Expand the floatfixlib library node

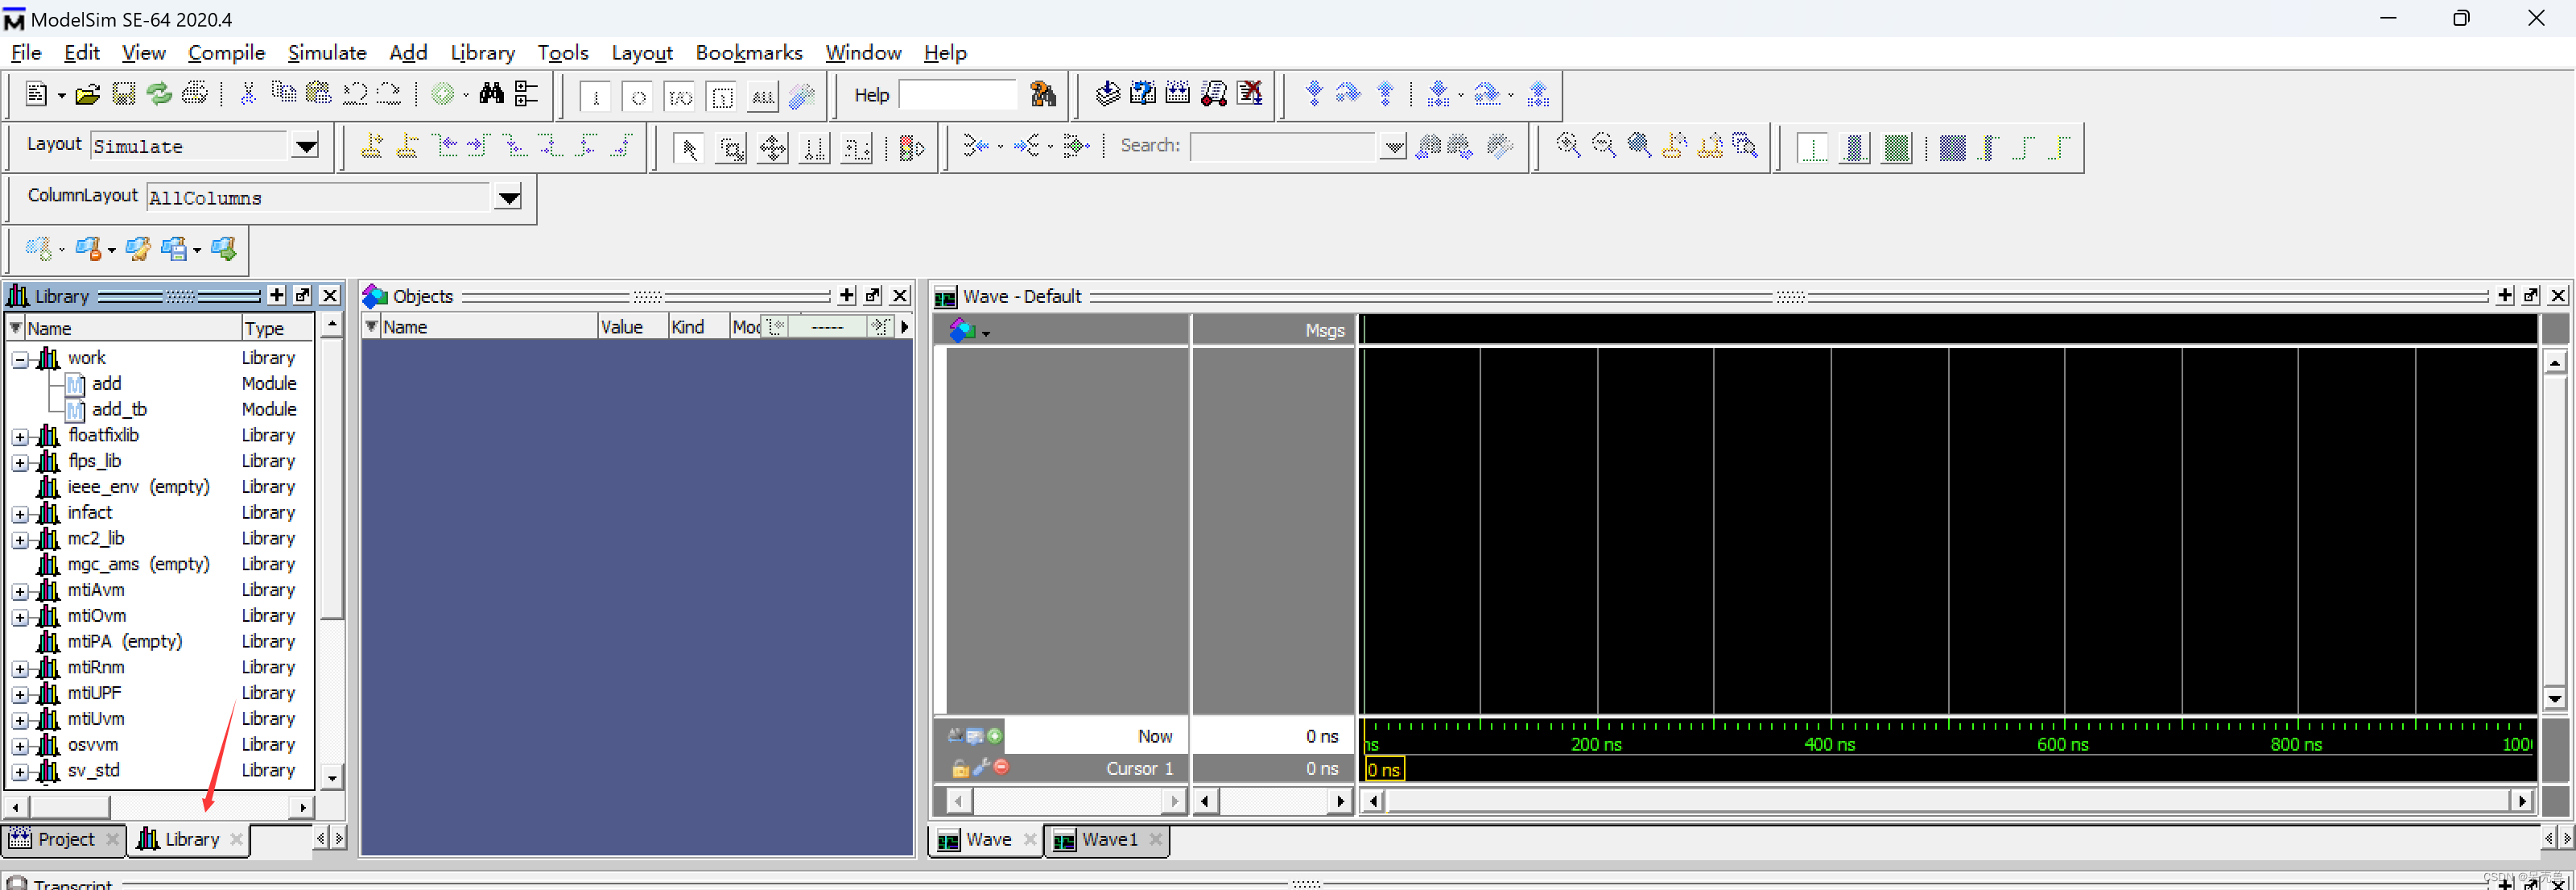pyautogui.click(x=20, y=437)
